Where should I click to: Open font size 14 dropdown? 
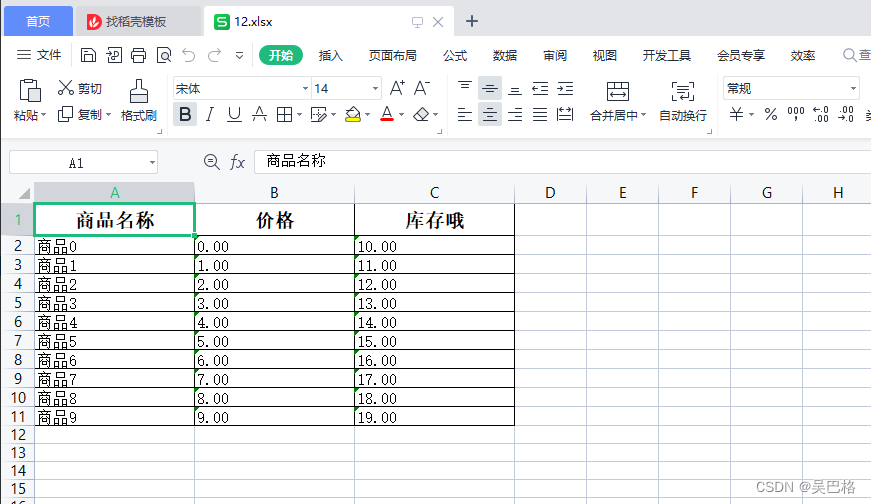[x=375, y=88]
